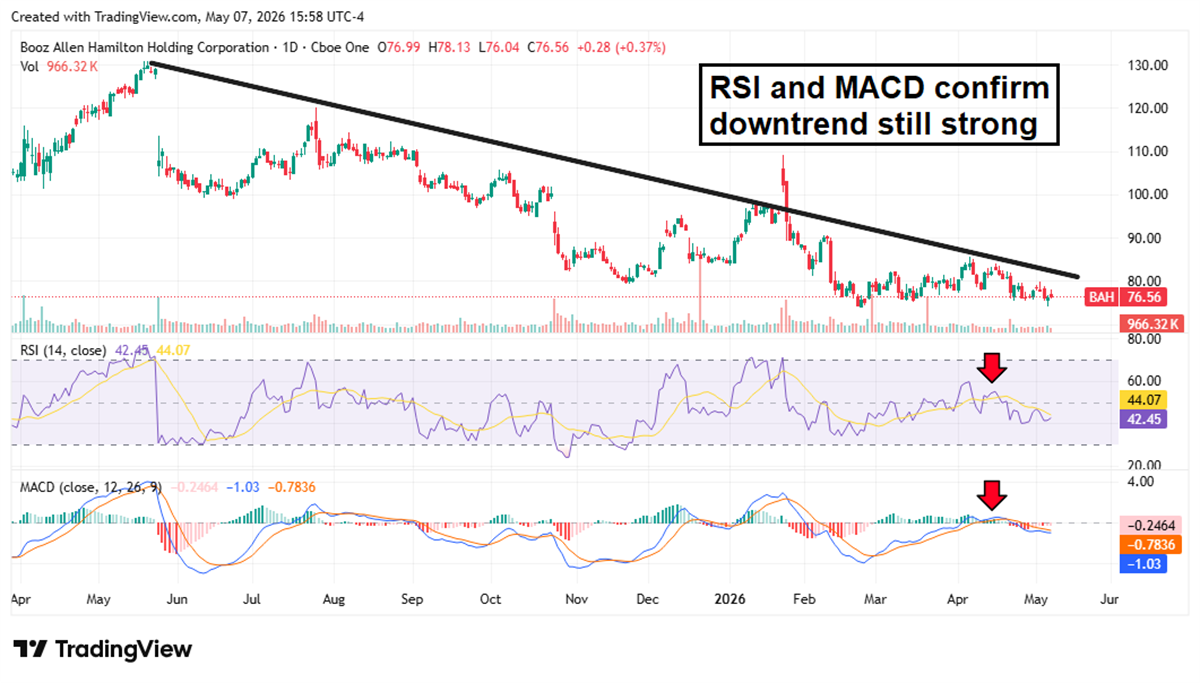Image resolution: width=1200 pixels, height=683 pixels.
Task: Click the 120.00 price axis label
Action: [1148, 108]
